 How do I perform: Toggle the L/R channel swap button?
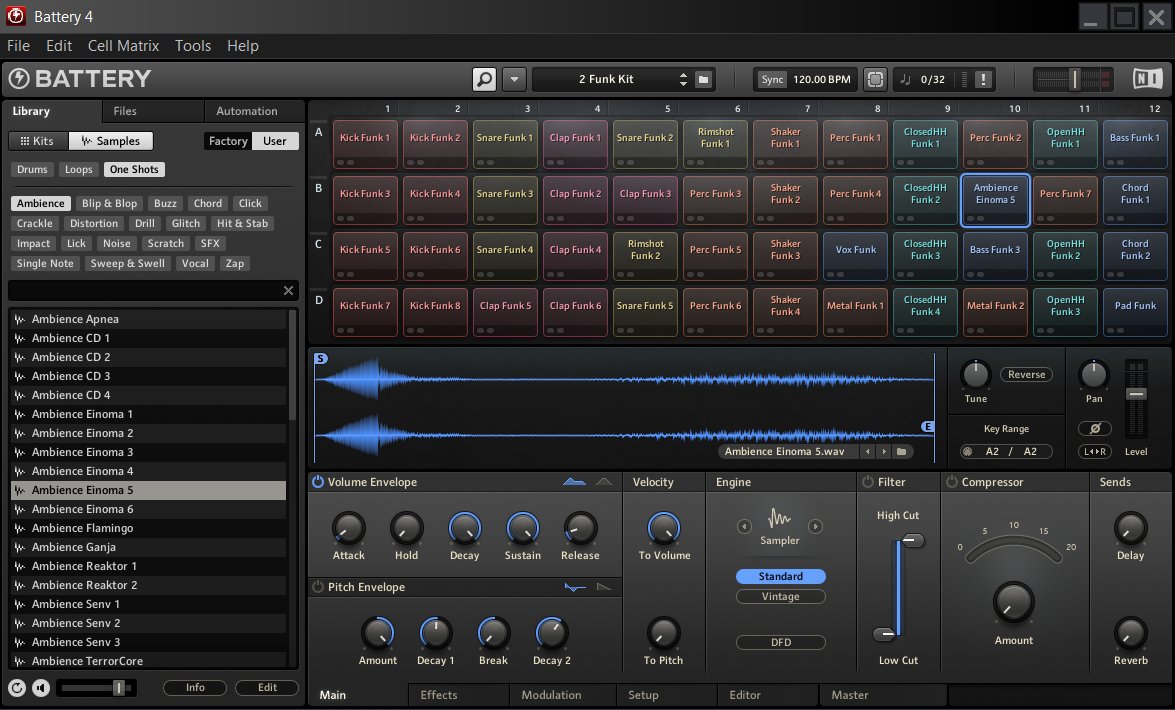point(1094,451)
